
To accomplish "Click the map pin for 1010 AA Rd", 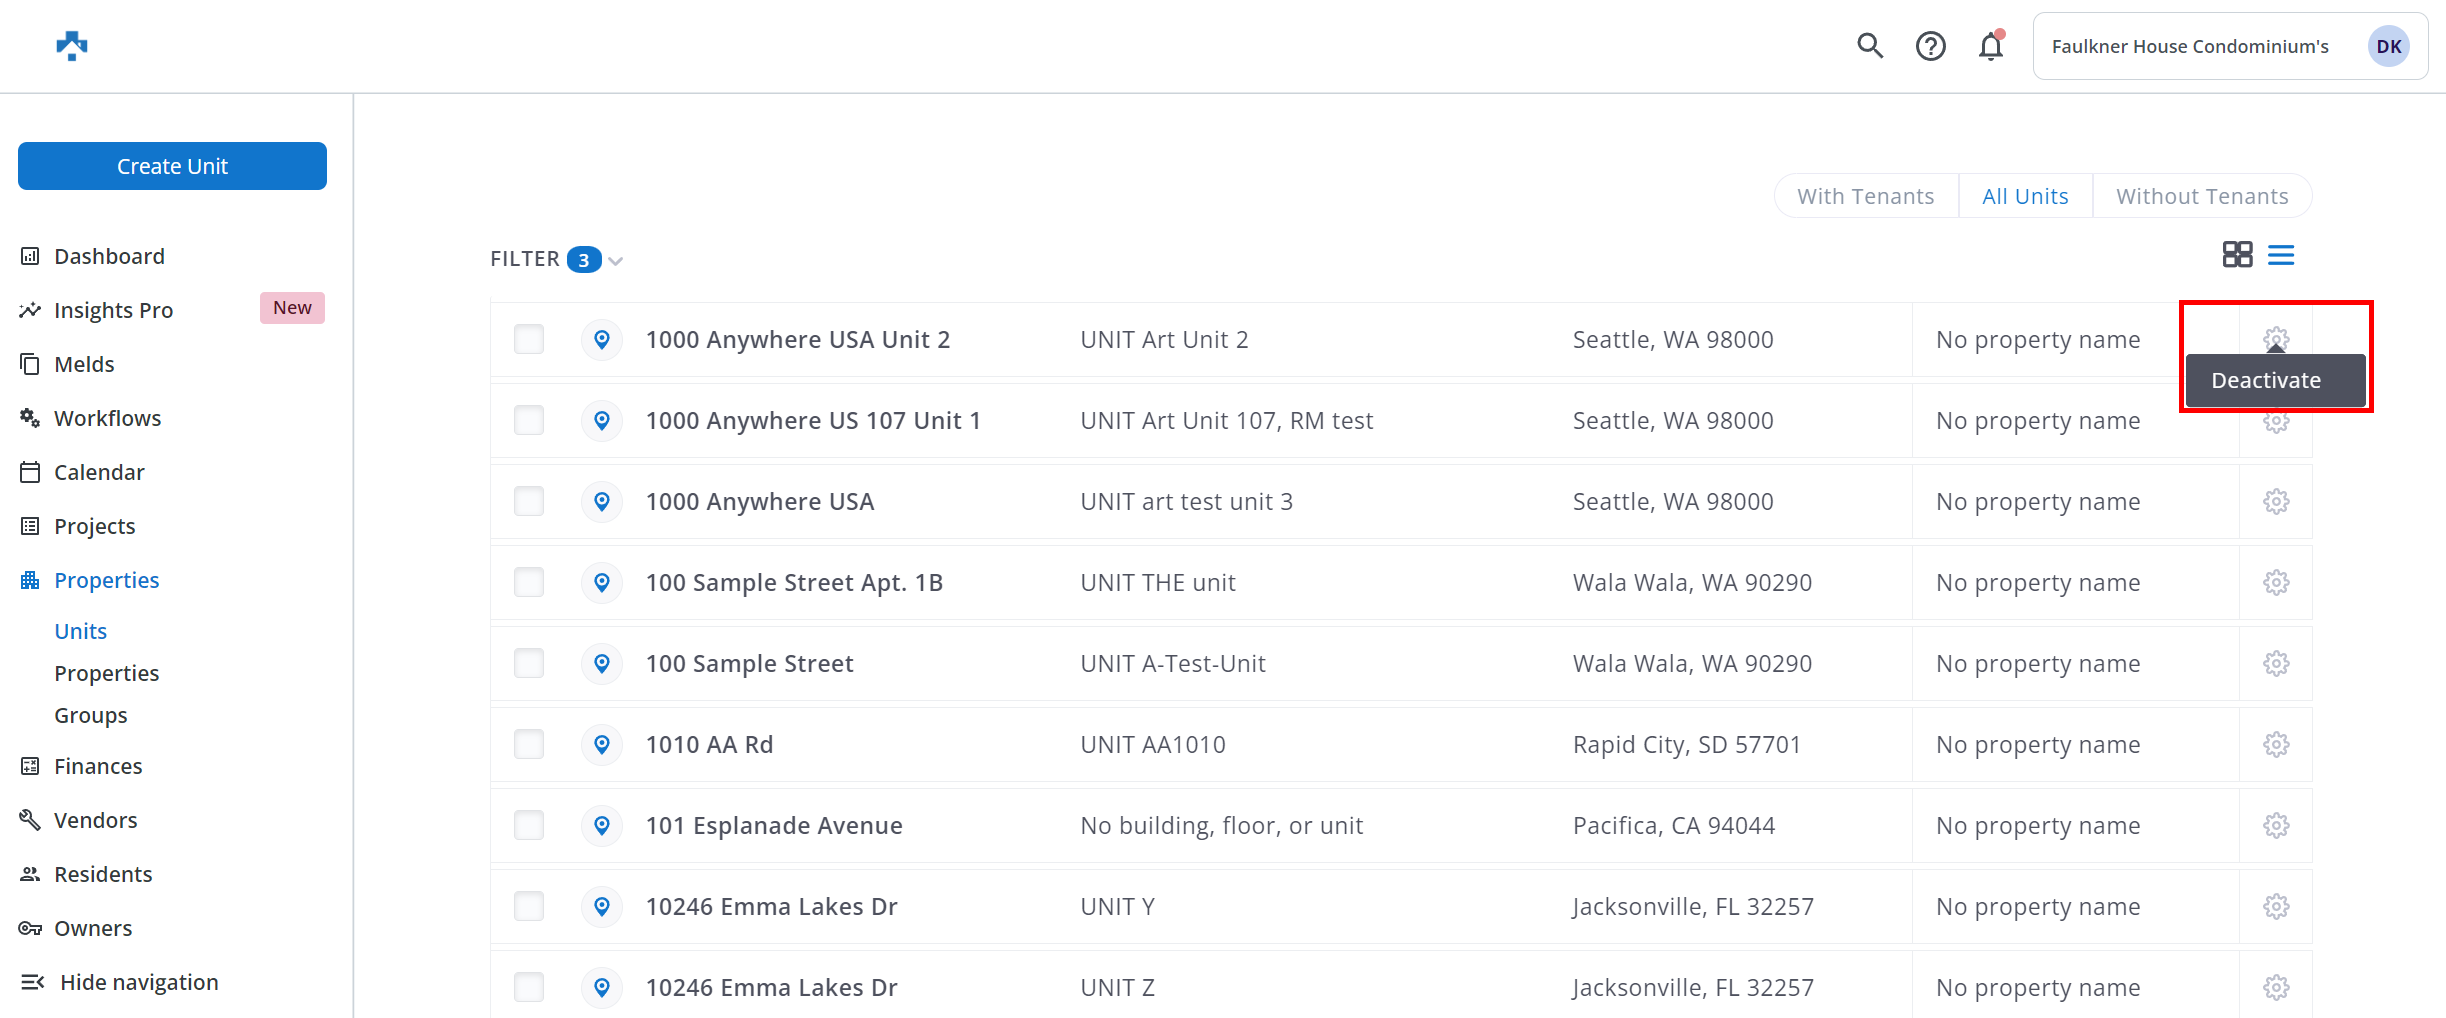I will (602, 745).
